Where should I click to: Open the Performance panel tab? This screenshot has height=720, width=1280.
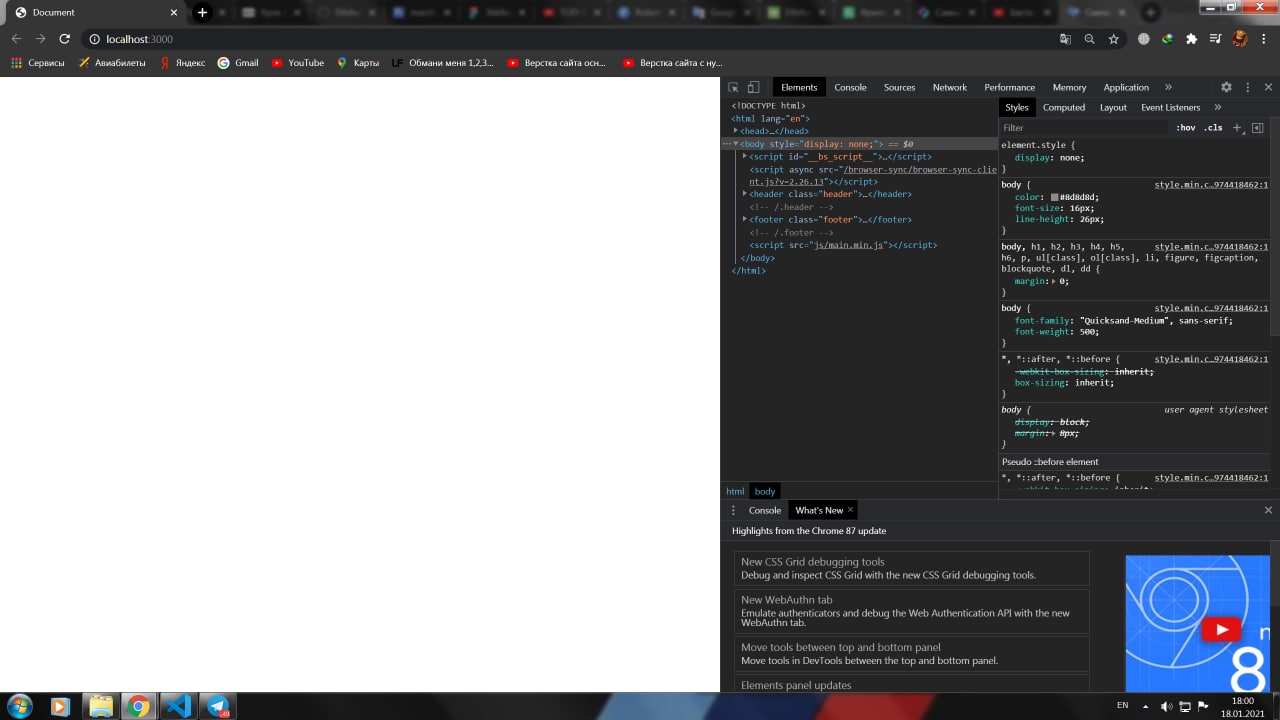click(x=1010, y=87)
